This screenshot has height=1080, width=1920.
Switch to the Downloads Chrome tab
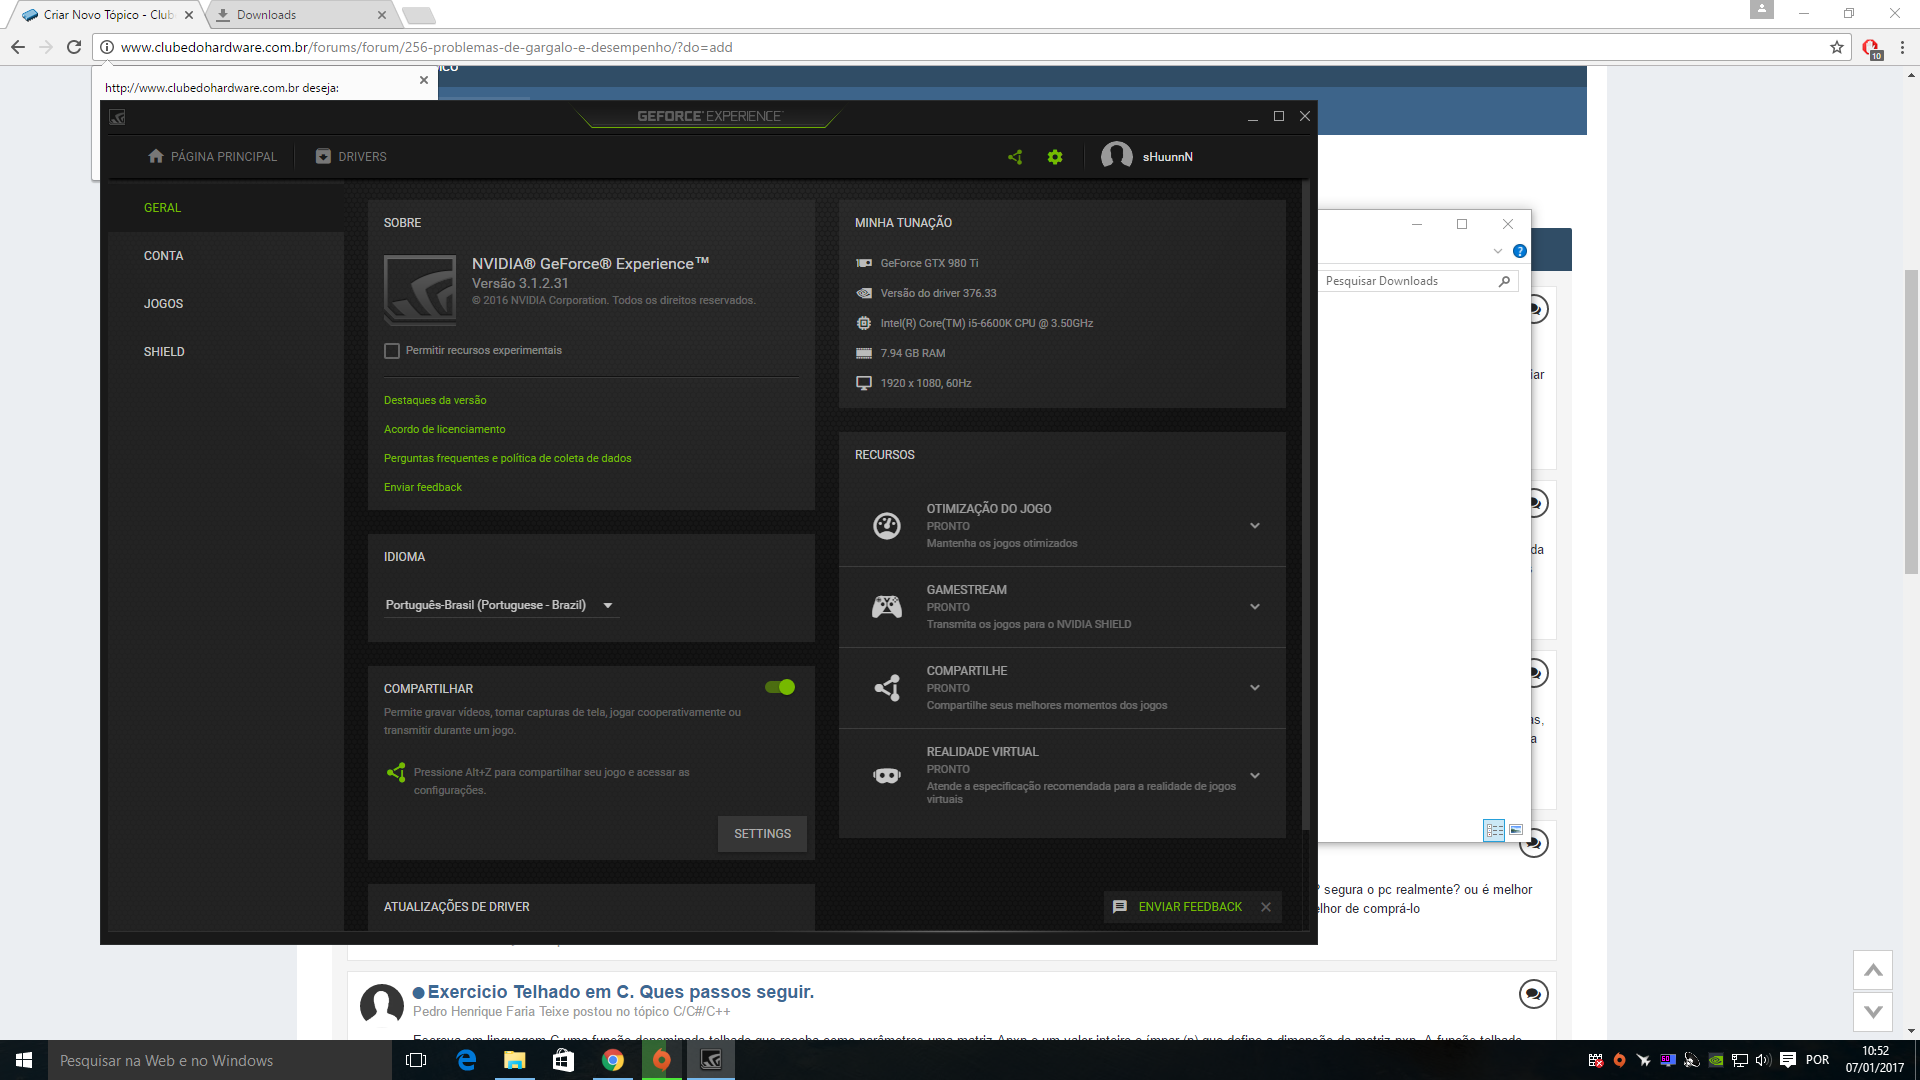(x=300, y=15)
